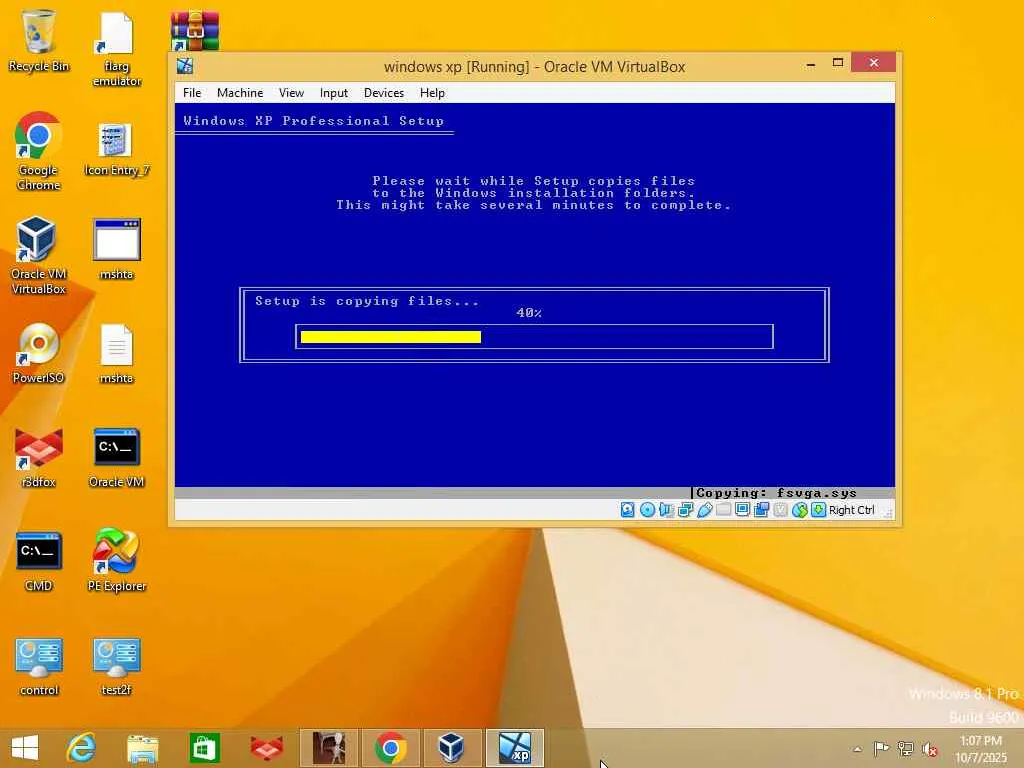
Task: Click the 'Copying: fsvga.sys' status text
Action: pyautogui.click(x=776, y=493)
